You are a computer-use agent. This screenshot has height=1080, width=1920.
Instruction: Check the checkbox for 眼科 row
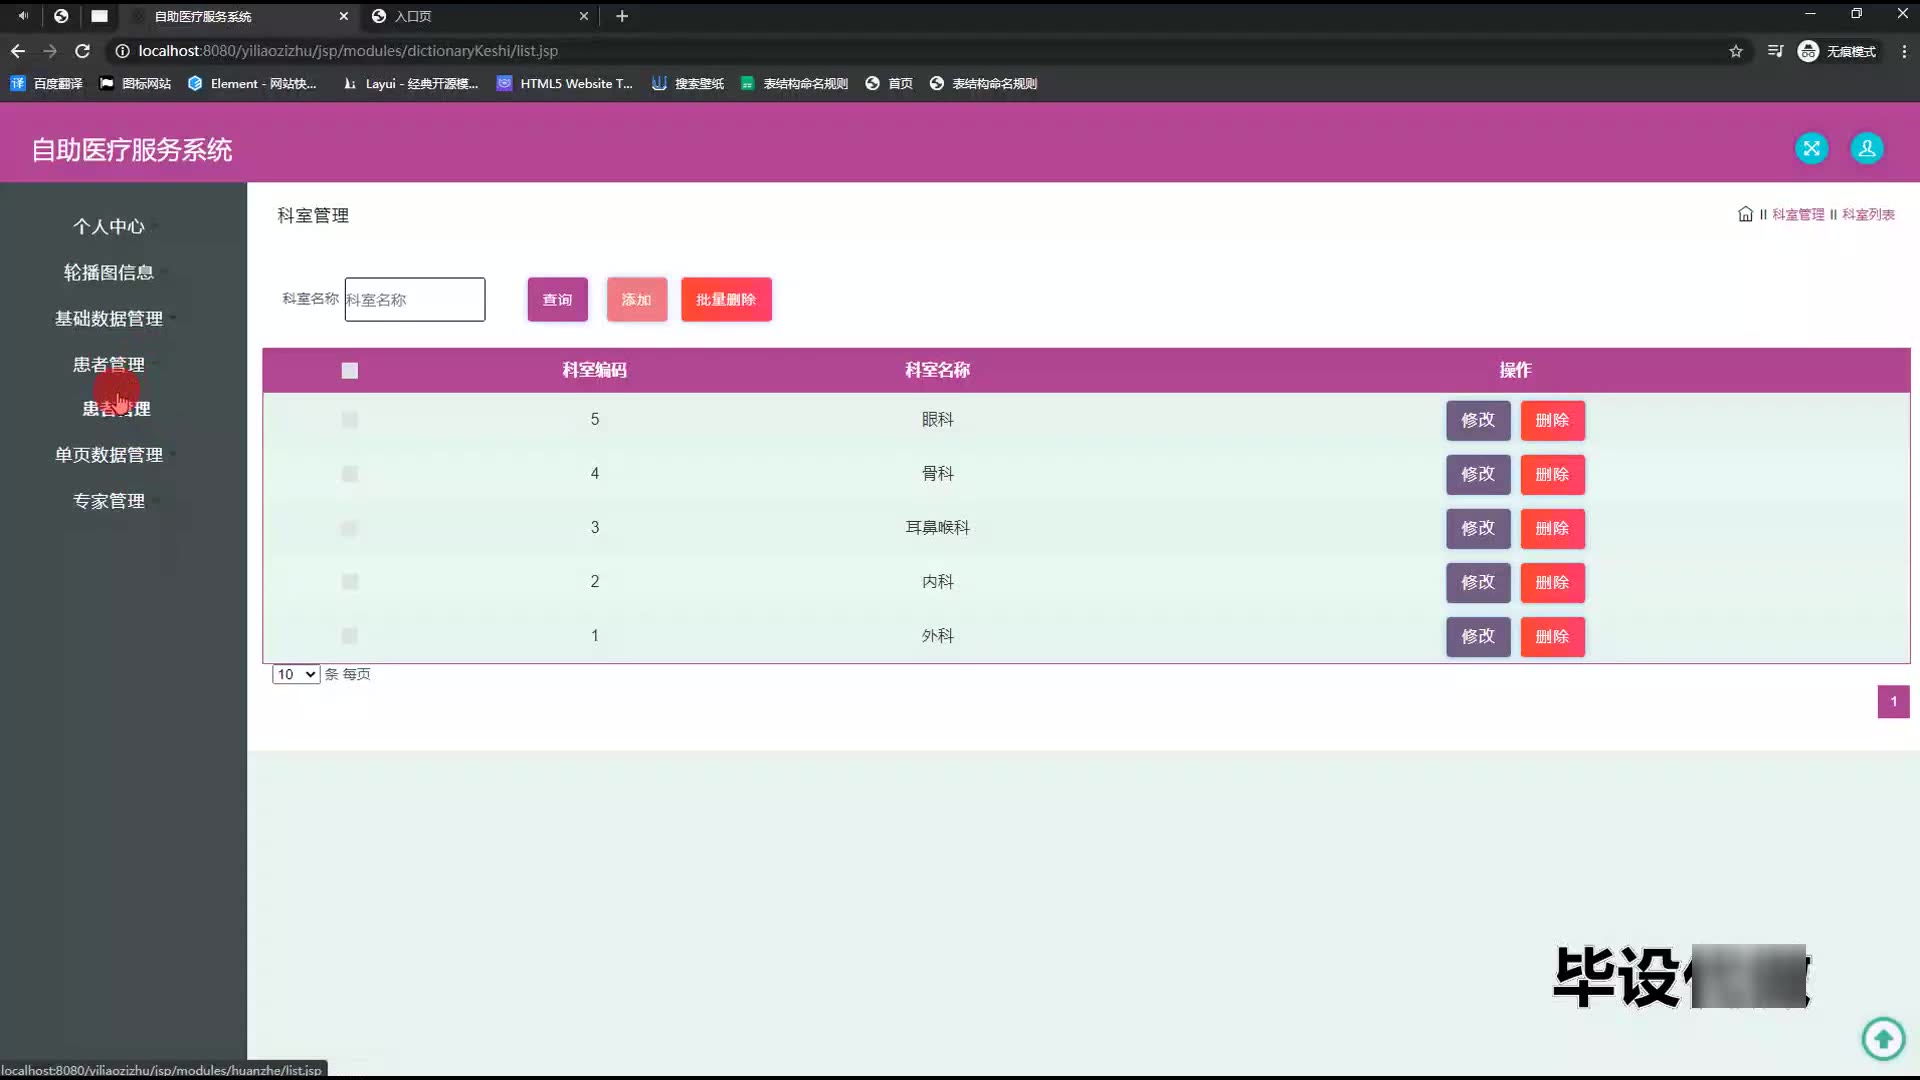pos(349,420)
